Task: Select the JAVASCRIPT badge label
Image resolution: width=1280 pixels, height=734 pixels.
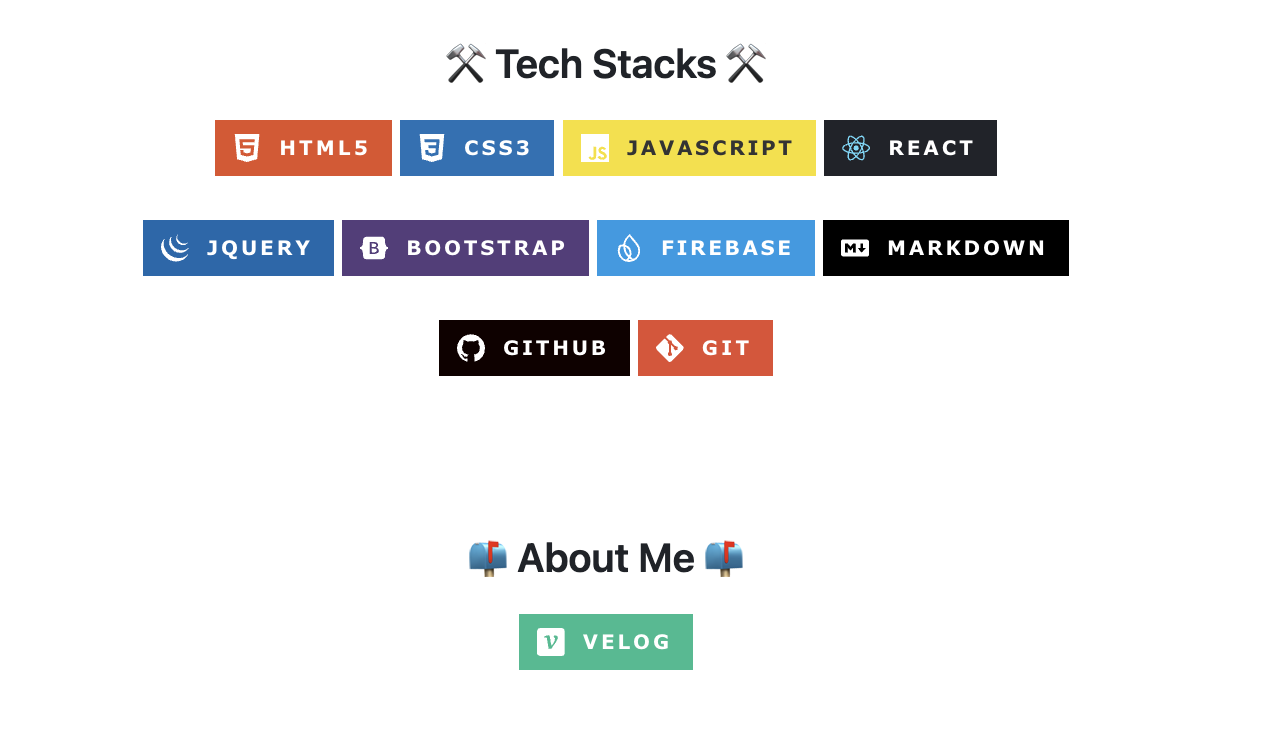Action: click(x=710, y=148)
